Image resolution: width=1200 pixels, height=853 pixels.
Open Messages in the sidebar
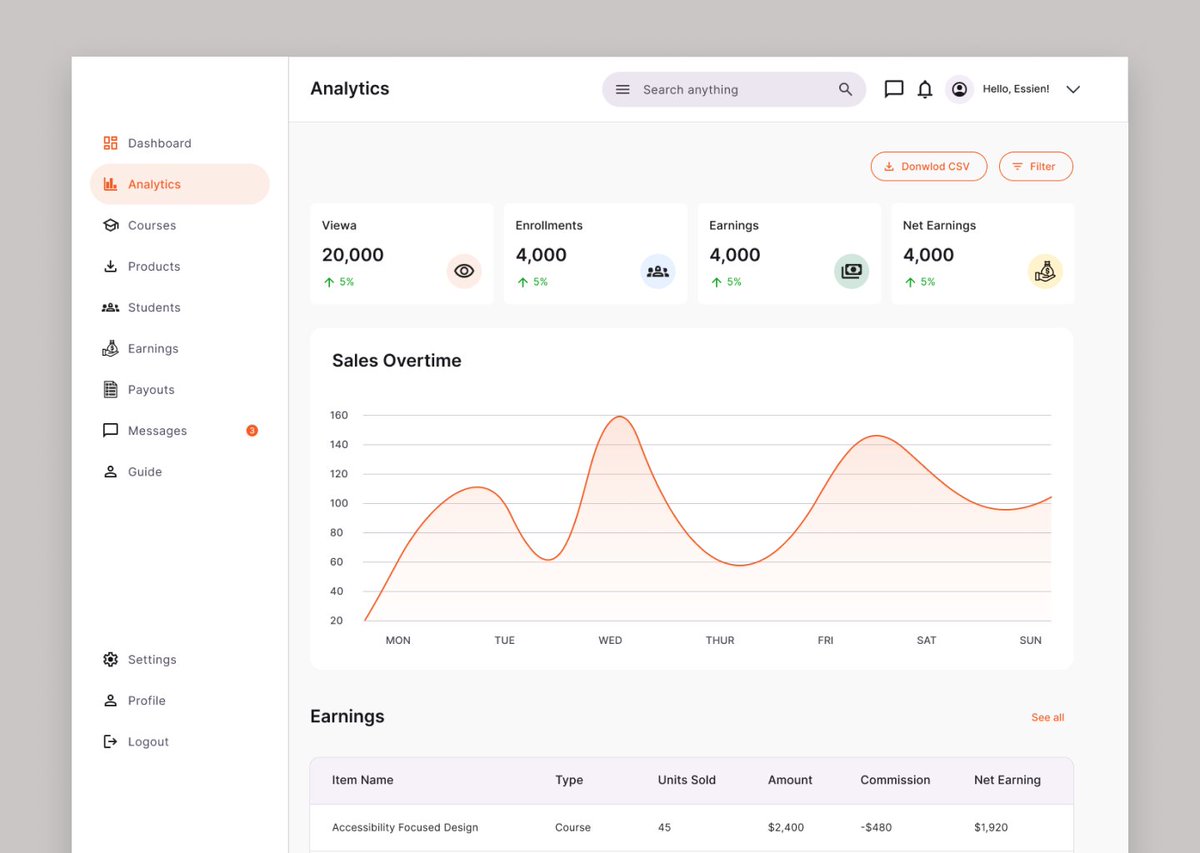click(145, 430)
